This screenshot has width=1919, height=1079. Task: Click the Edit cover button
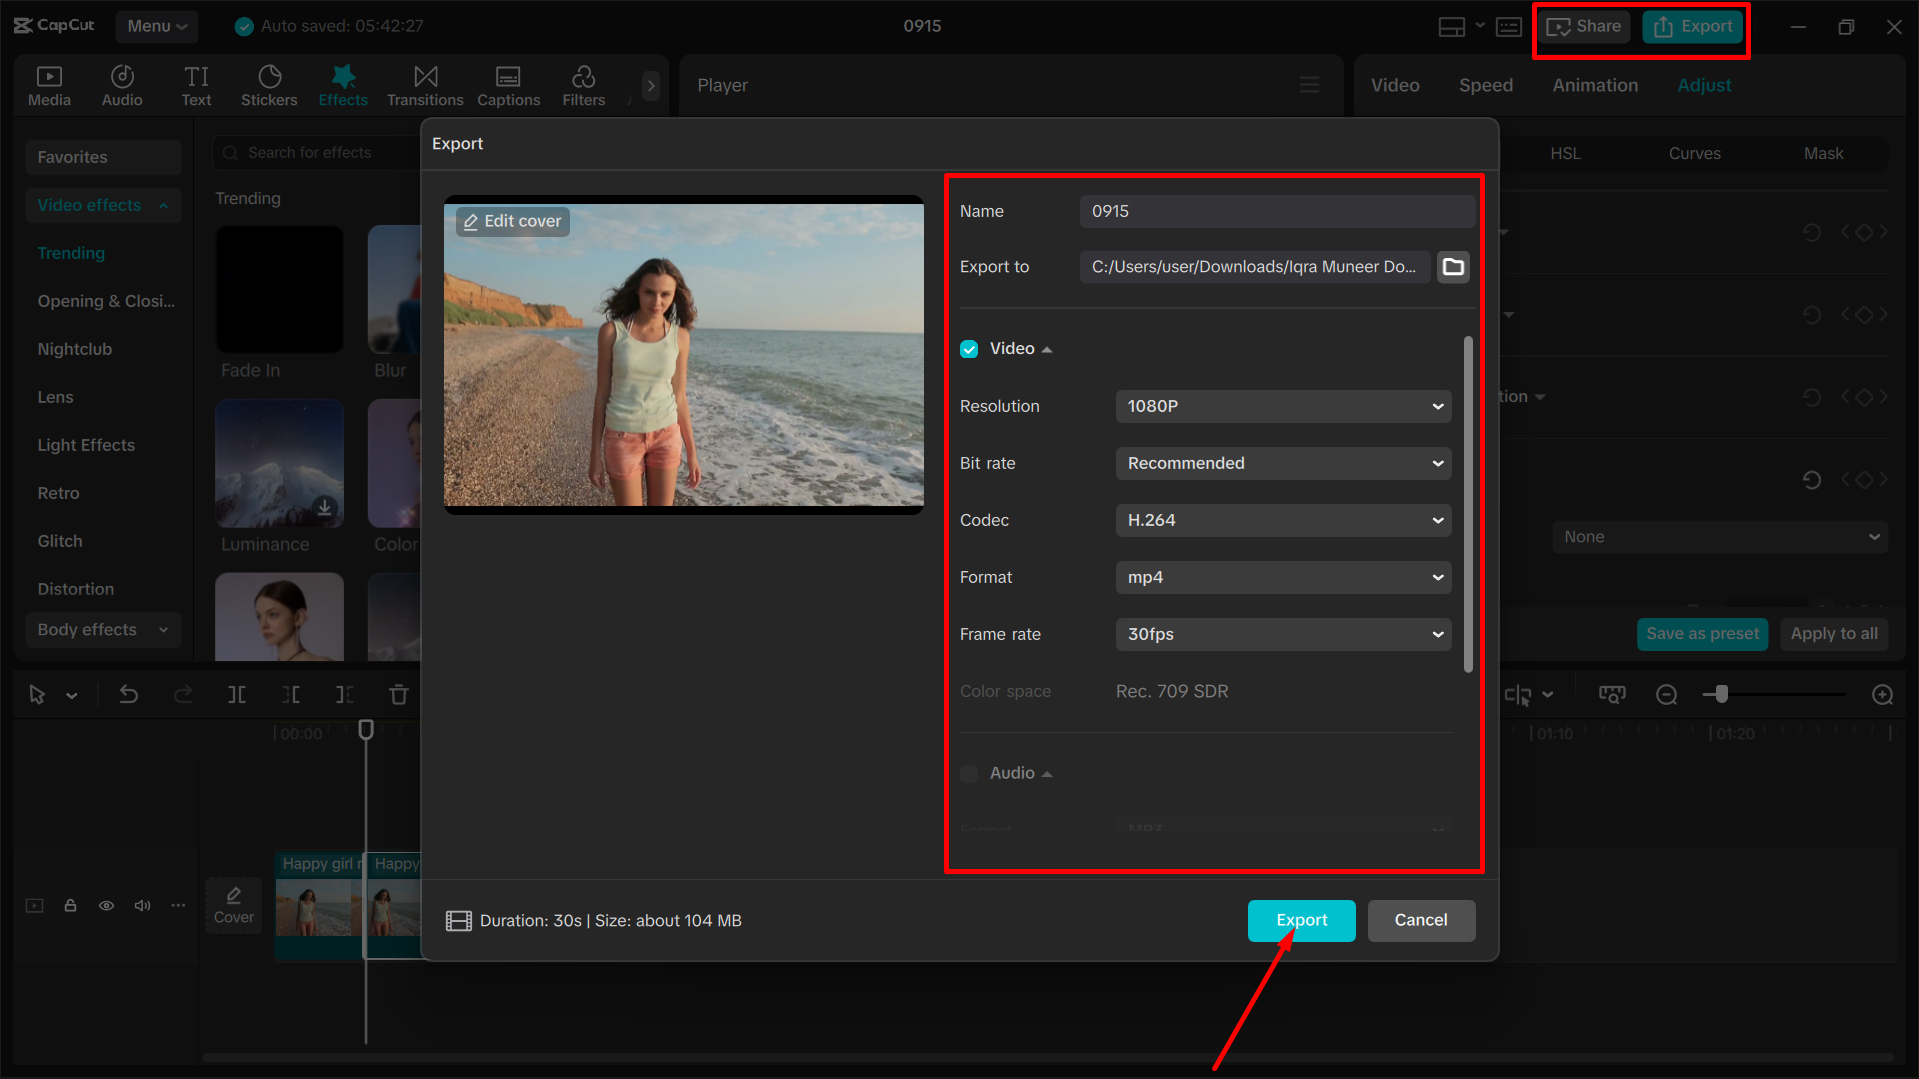pyautogui.click(x=511, y=221)
